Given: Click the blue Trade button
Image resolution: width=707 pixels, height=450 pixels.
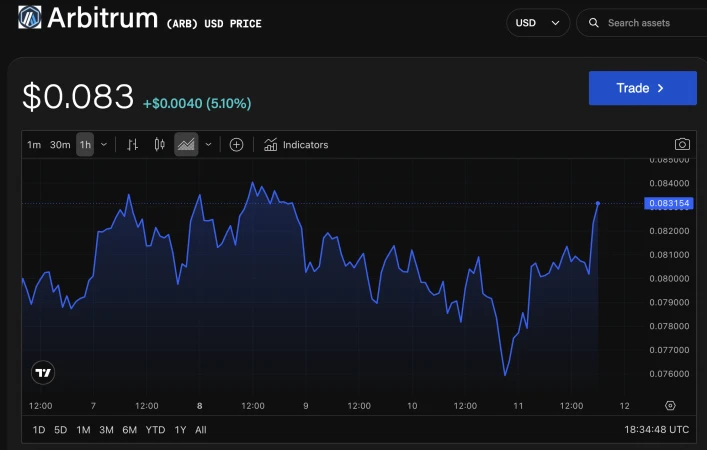Looking at the screenshot, I should click(643, 88).
